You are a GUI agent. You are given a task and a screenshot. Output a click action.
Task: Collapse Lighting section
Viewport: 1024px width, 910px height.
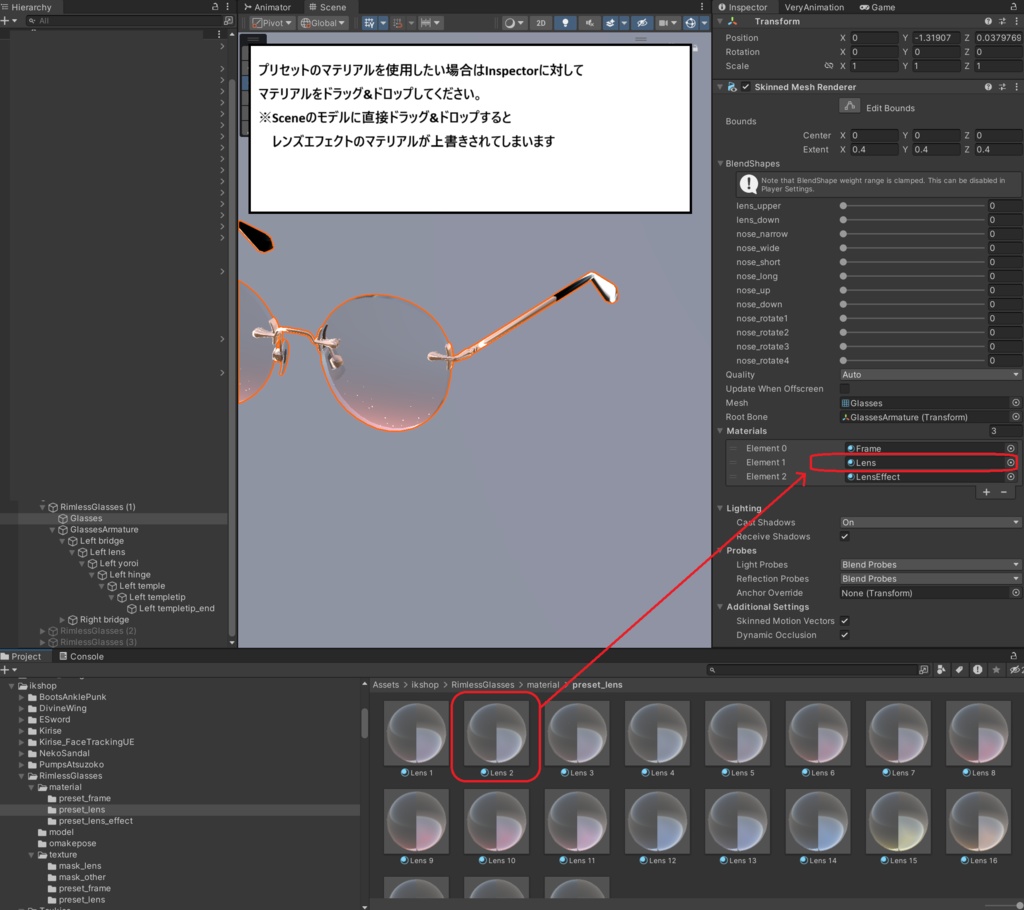(720, 508)
